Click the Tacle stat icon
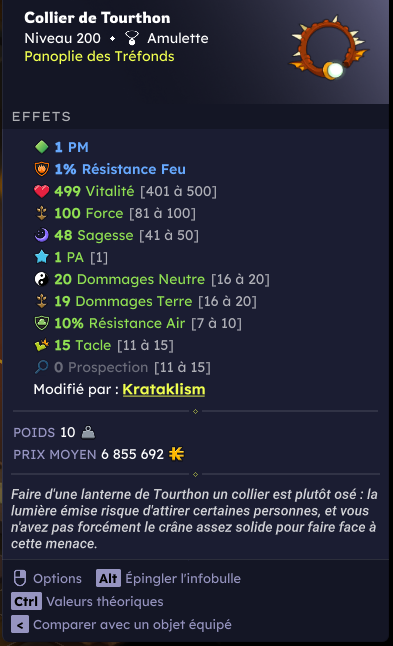 tap(42, 345)
